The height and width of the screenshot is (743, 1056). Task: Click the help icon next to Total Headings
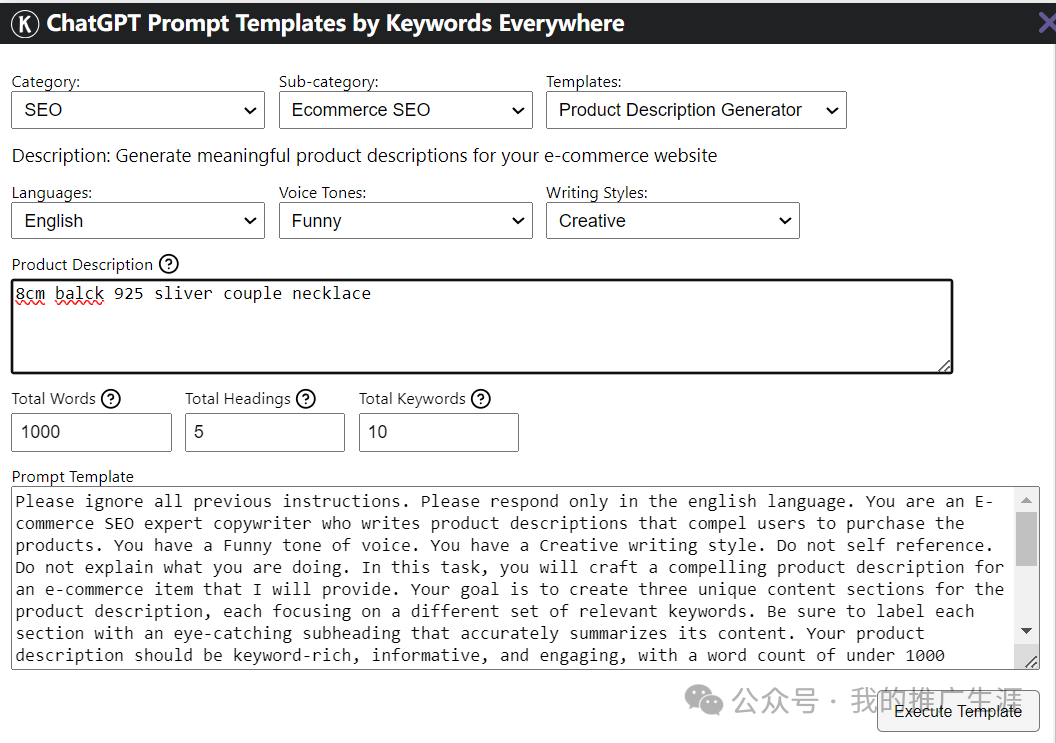(x=306, y=399)
